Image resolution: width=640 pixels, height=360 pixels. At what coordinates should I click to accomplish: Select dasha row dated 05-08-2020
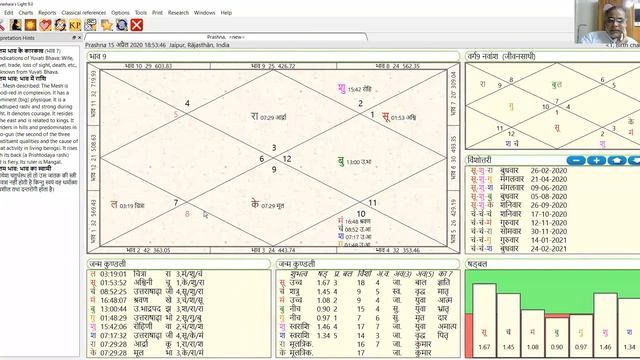click(x=518, y=196)
